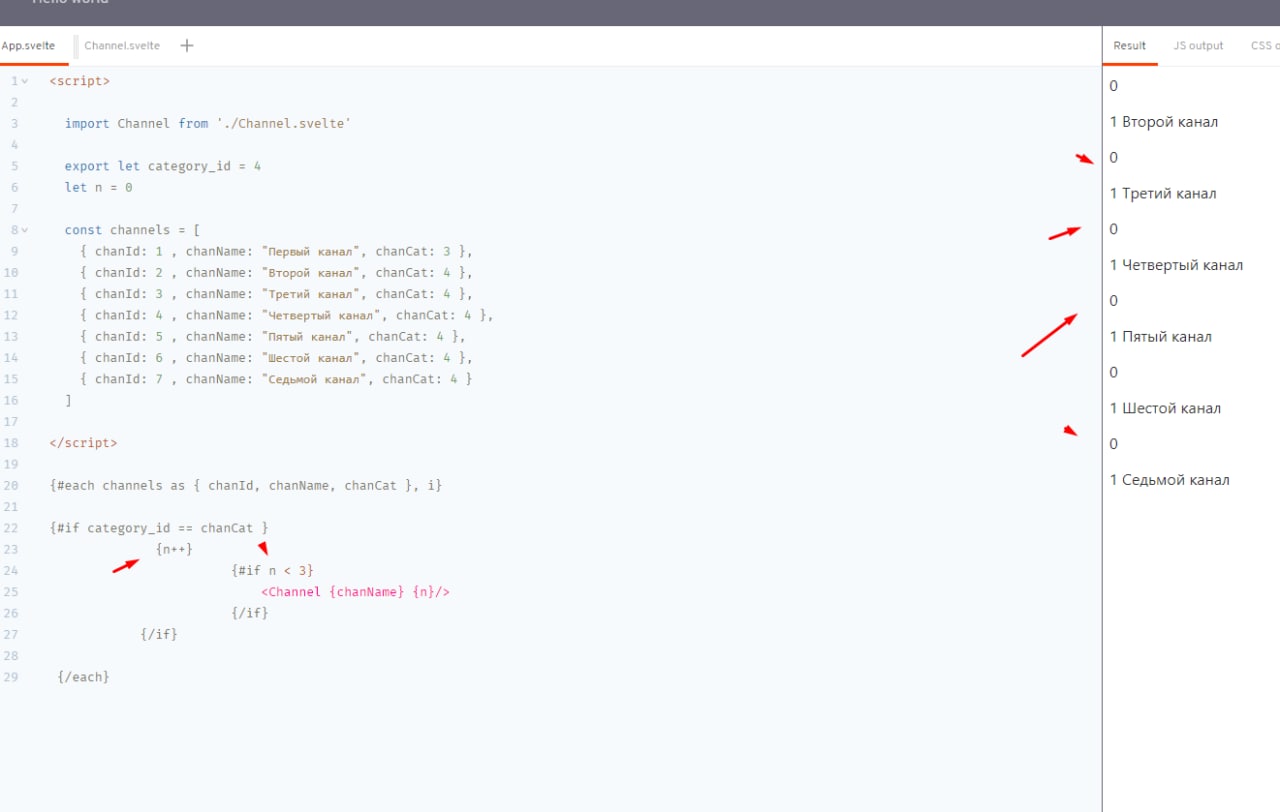Click the '<Channel {chanName} {n}/>' component line
This screenshot has height=812, width=1280.
356,591
